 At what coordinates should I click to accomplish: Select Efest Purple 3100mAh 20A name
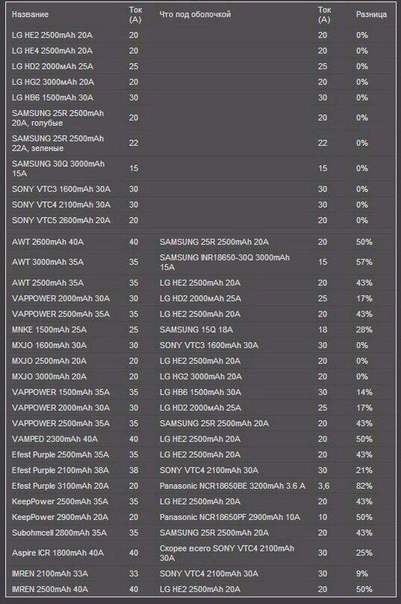pyautogui.click(x=60, y=486)
